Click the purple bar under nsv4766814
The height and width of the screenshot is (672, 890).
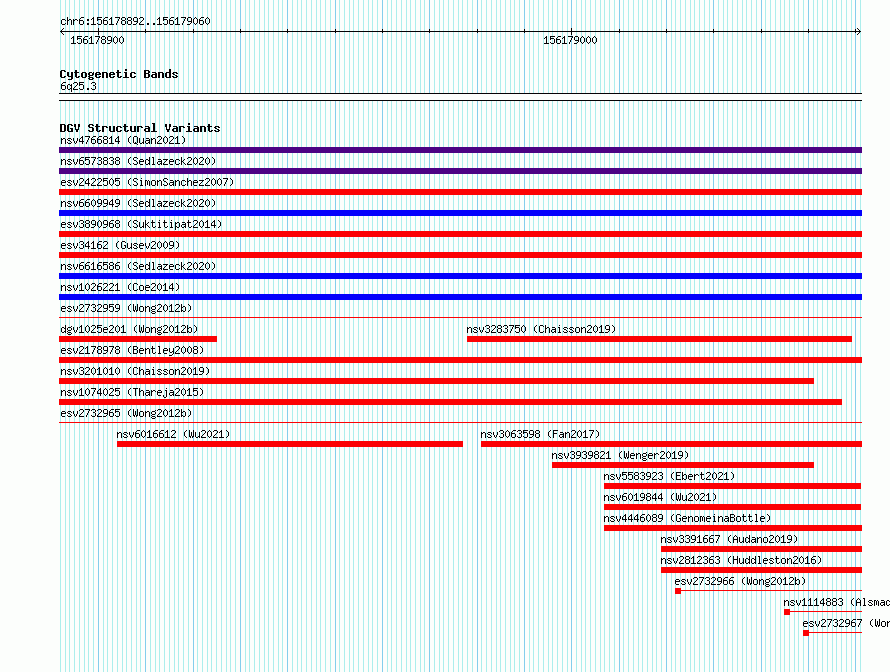click(x=460, y=150)
